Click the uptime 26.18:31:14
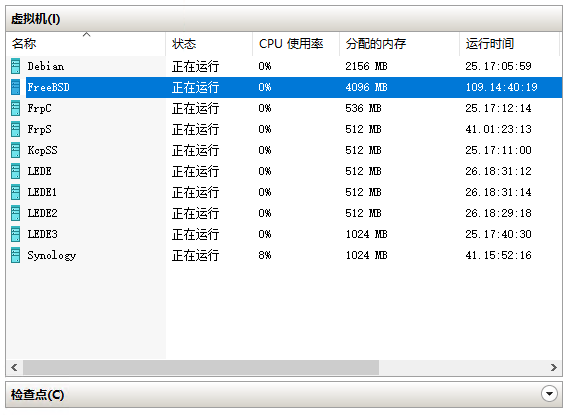 click(499, 192)
